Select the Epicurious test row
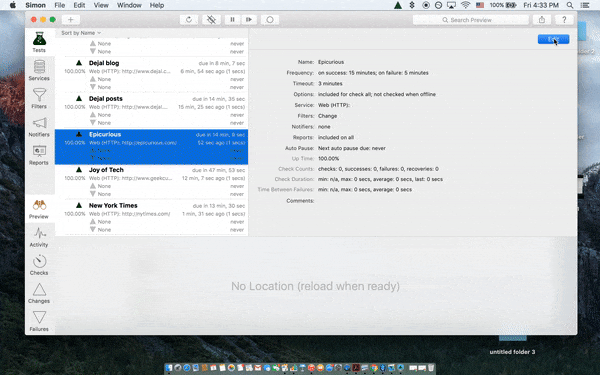The image size is (600, 375). coord(152,147)
